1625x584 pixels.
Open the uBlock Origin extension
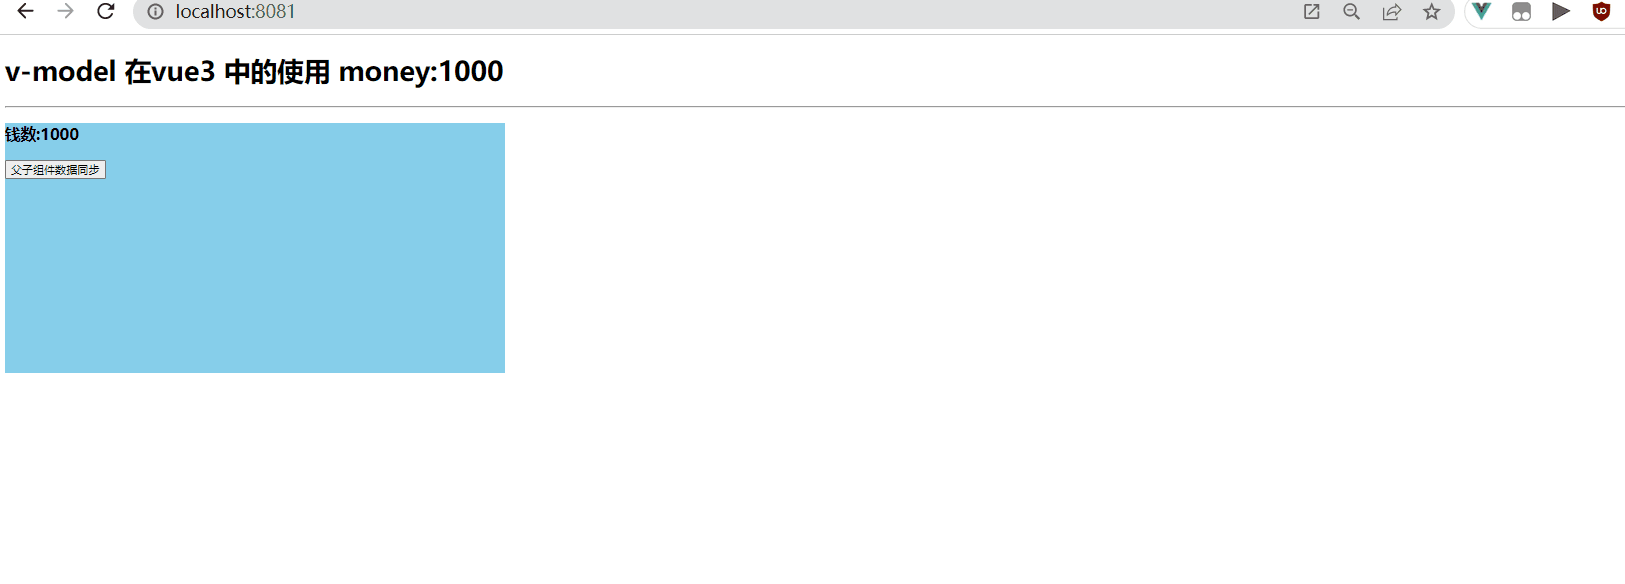coord(1601,12)
